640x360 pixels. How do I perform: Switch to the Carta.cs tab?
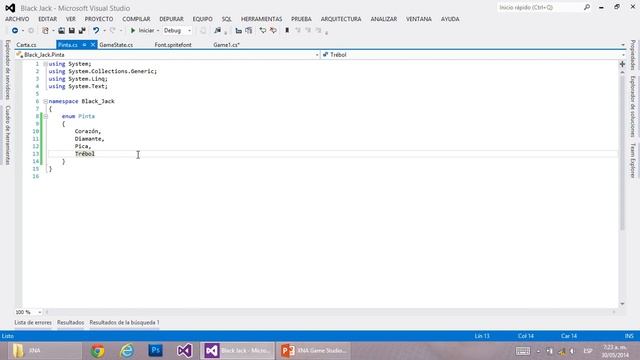27,45
